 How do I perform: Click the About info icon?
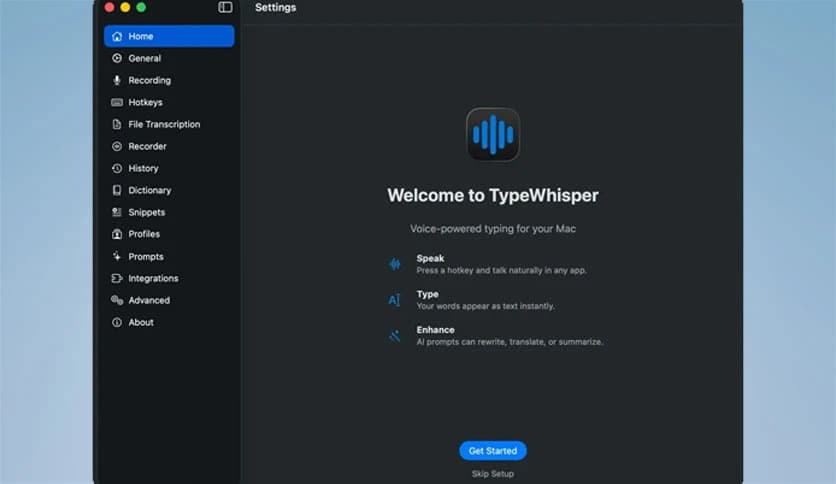point(117,322)
